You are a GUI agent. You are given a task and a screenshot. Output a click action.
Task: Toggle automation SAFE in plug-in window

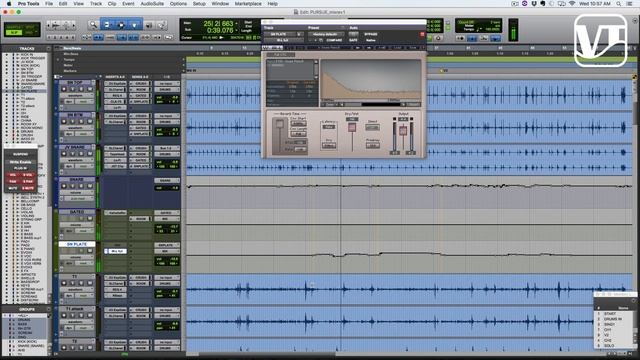[353, 40]
